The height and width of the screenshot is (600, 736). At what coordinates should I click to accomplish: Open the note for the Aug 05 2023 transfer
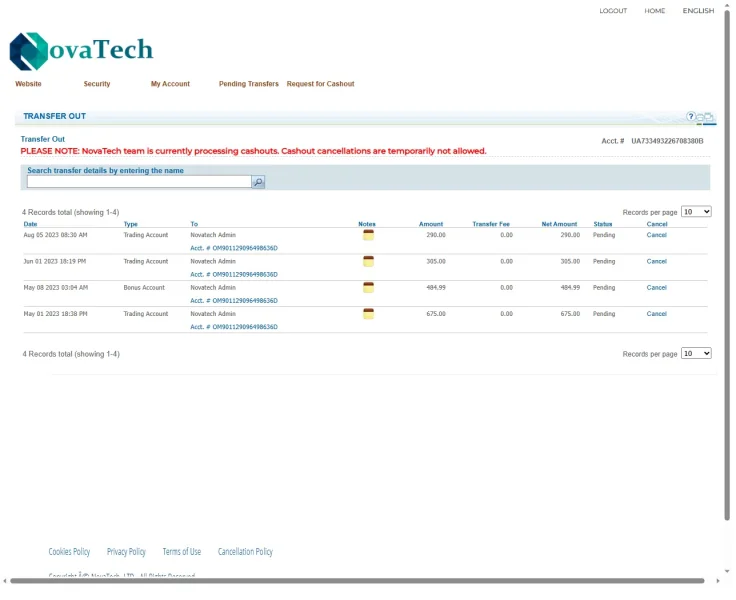[368, 235]
